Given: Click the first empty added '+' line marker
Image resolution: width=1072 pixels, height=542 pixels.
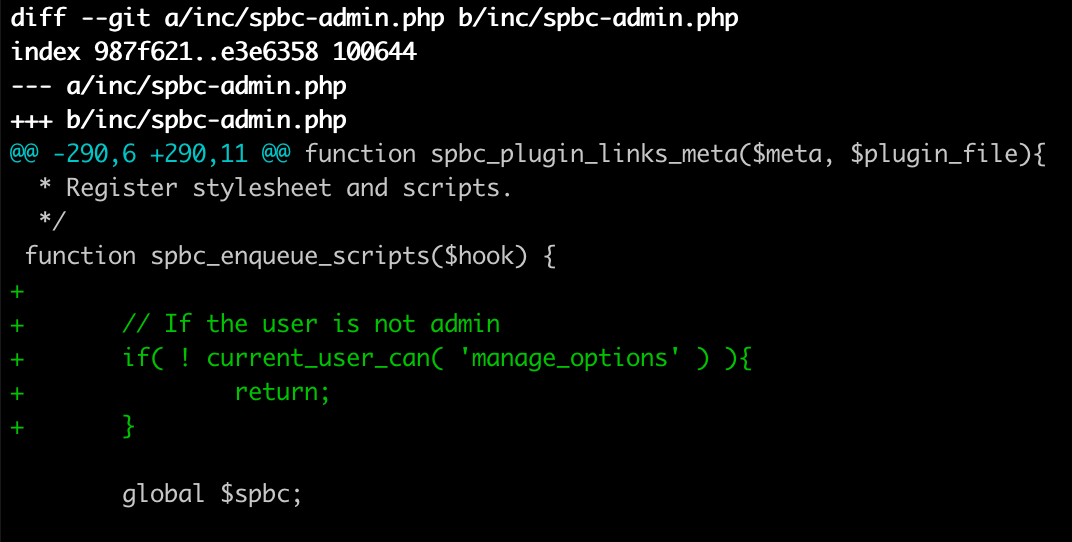Looking at the screenshot, I should coord(18,291).
